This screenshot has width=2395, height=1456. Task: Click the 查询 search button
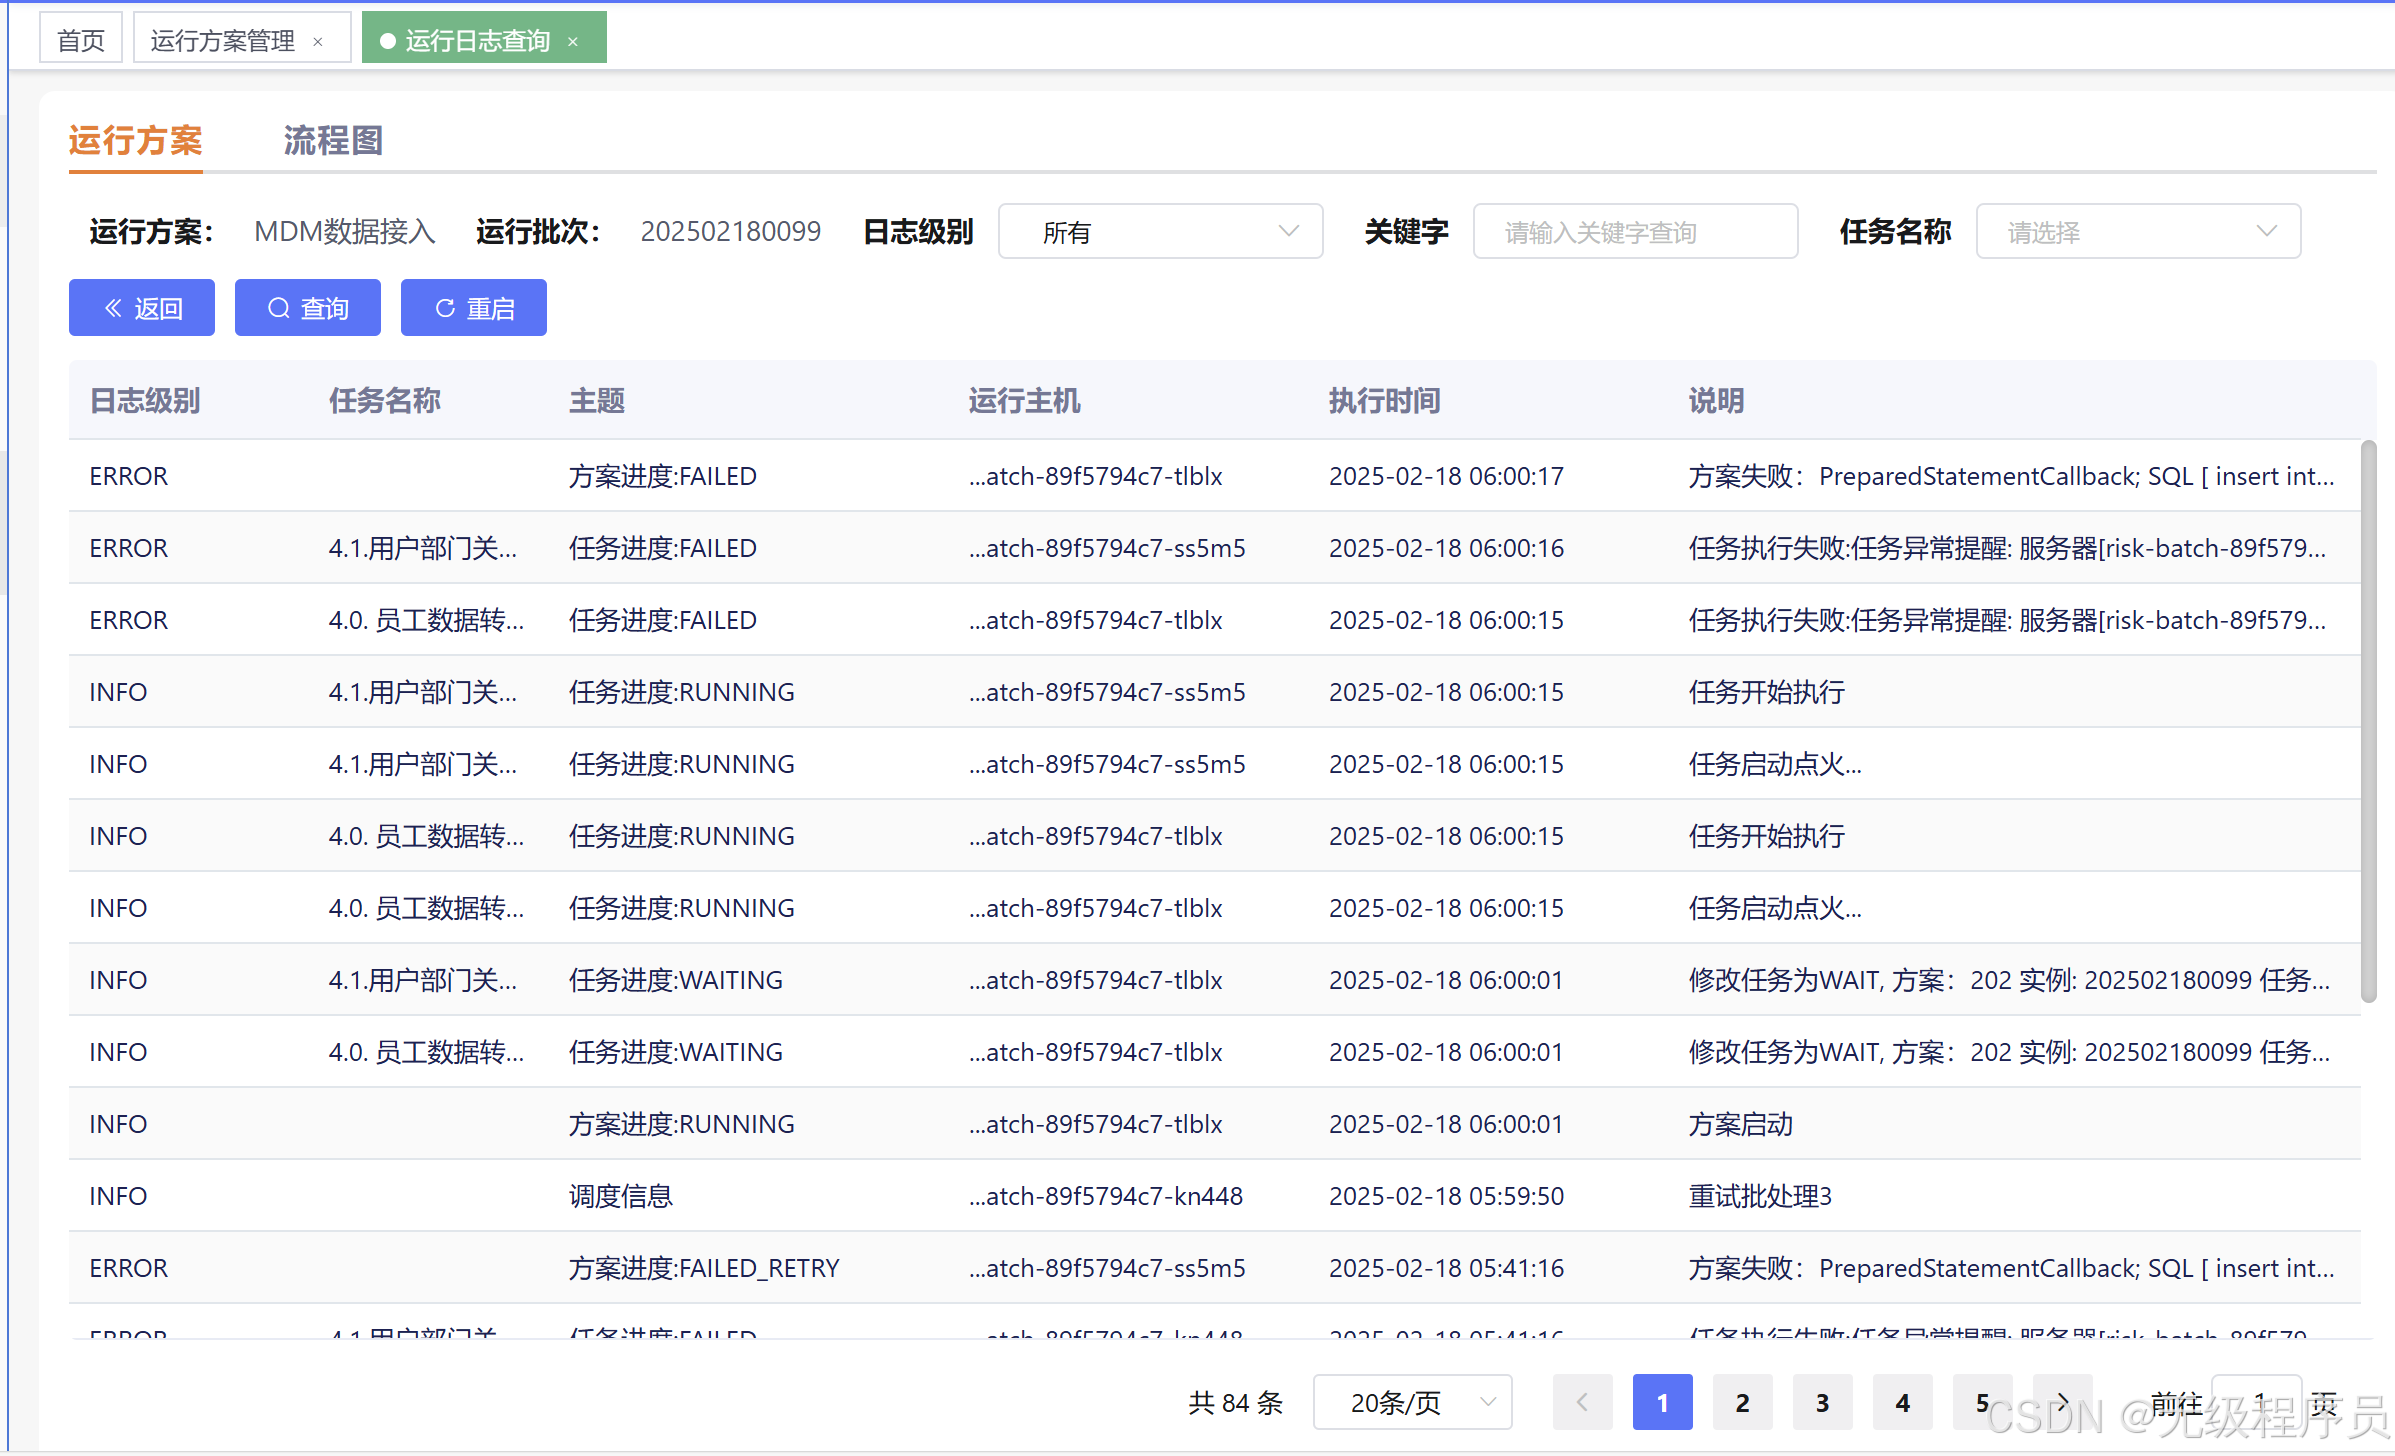point(307,308)
